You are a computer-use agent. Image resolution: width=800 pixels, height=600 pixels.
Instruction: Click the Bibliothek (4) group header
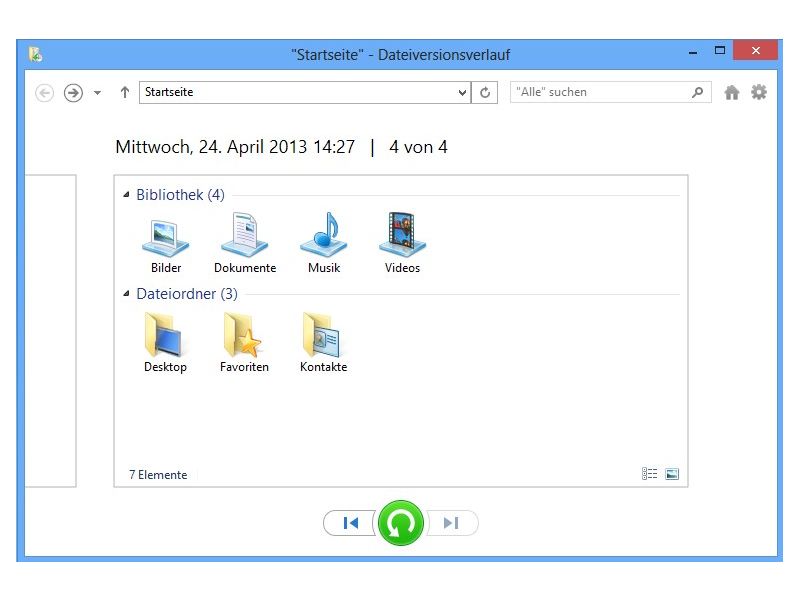pos(180,195)
